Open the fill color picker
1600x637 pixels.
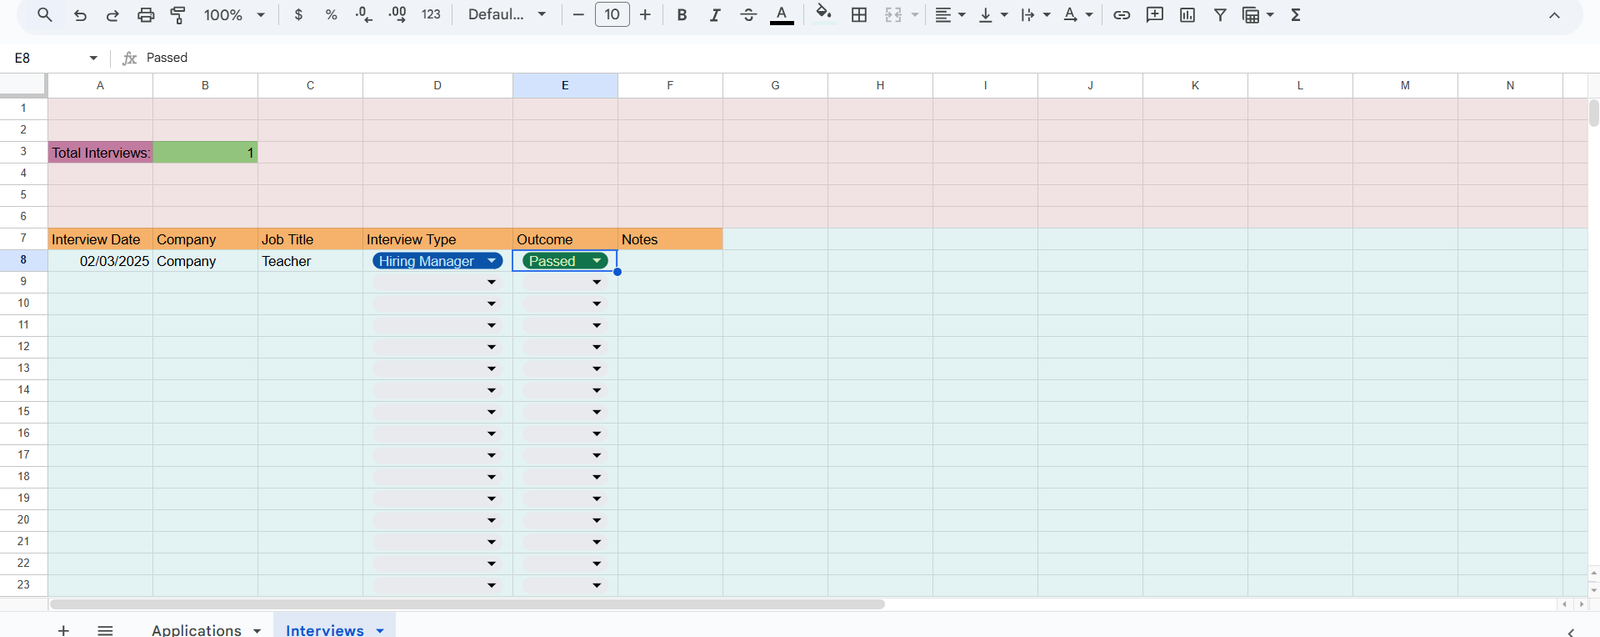point(823,15)
